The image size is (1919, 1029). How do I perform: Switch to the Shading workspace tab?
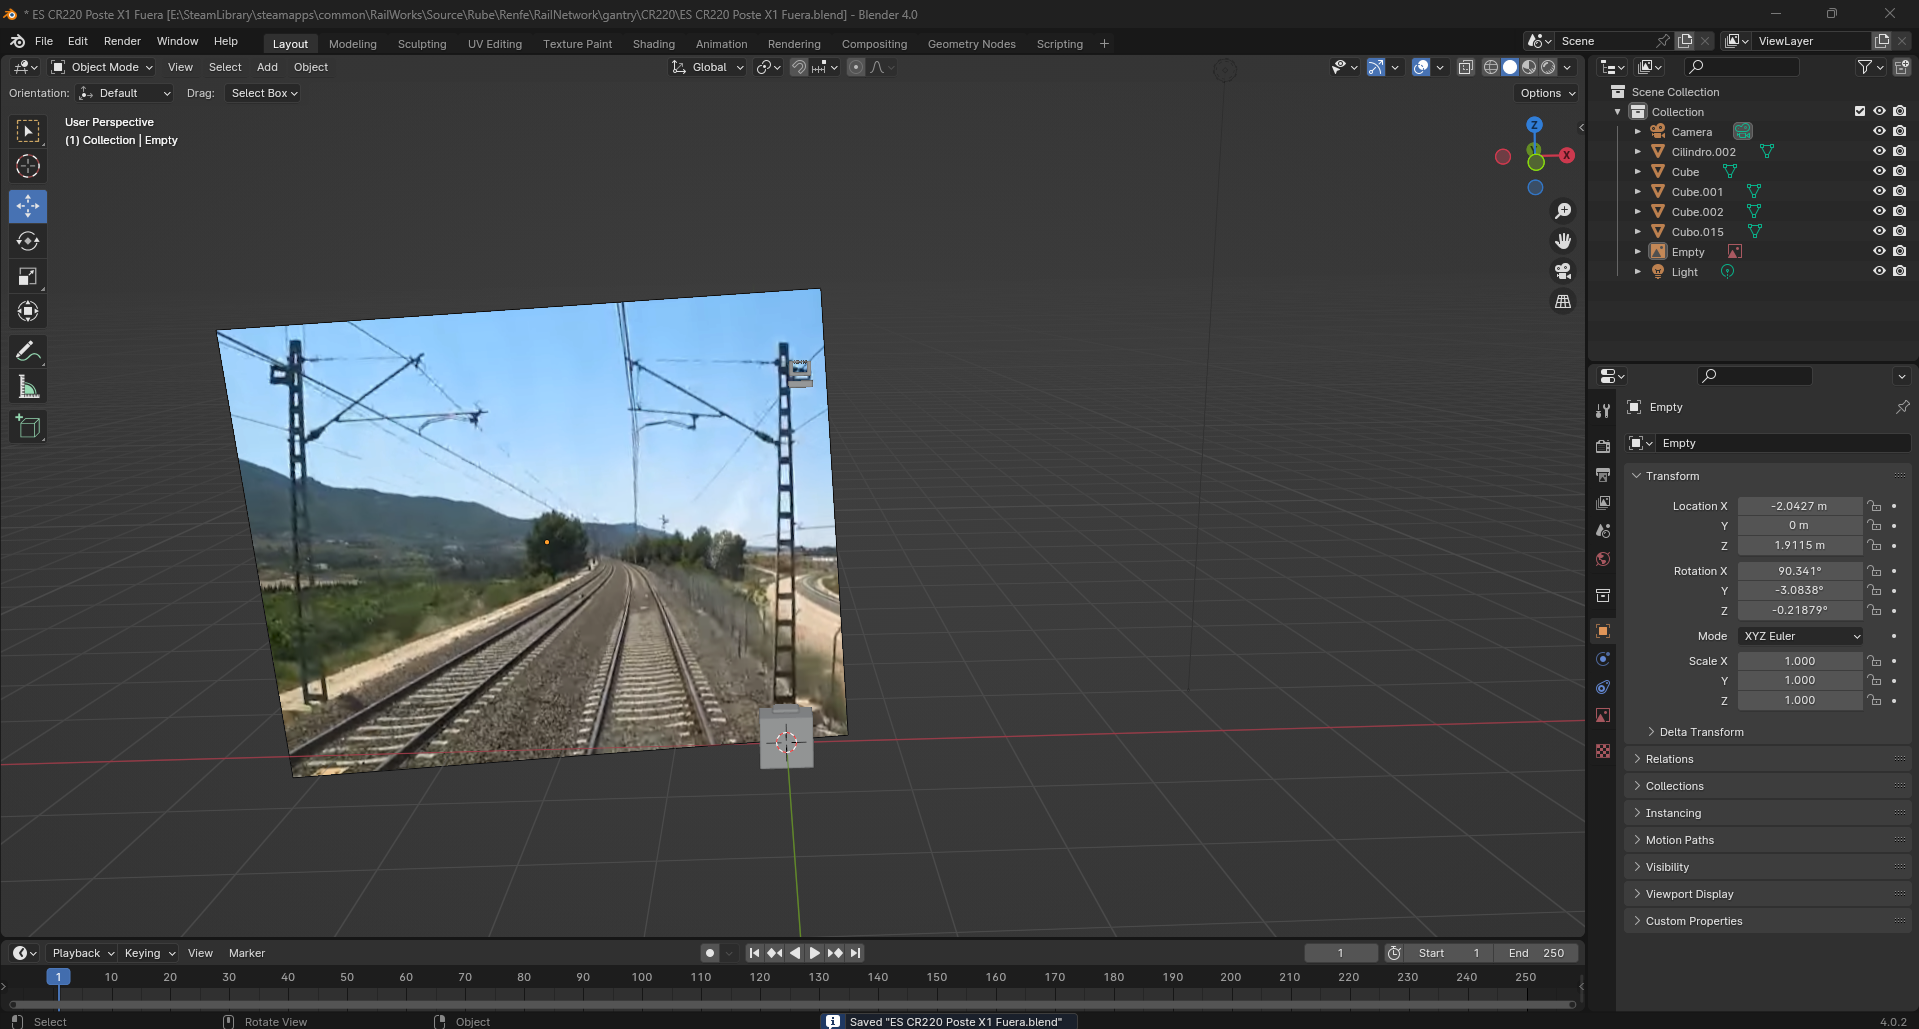click(653, 44)
